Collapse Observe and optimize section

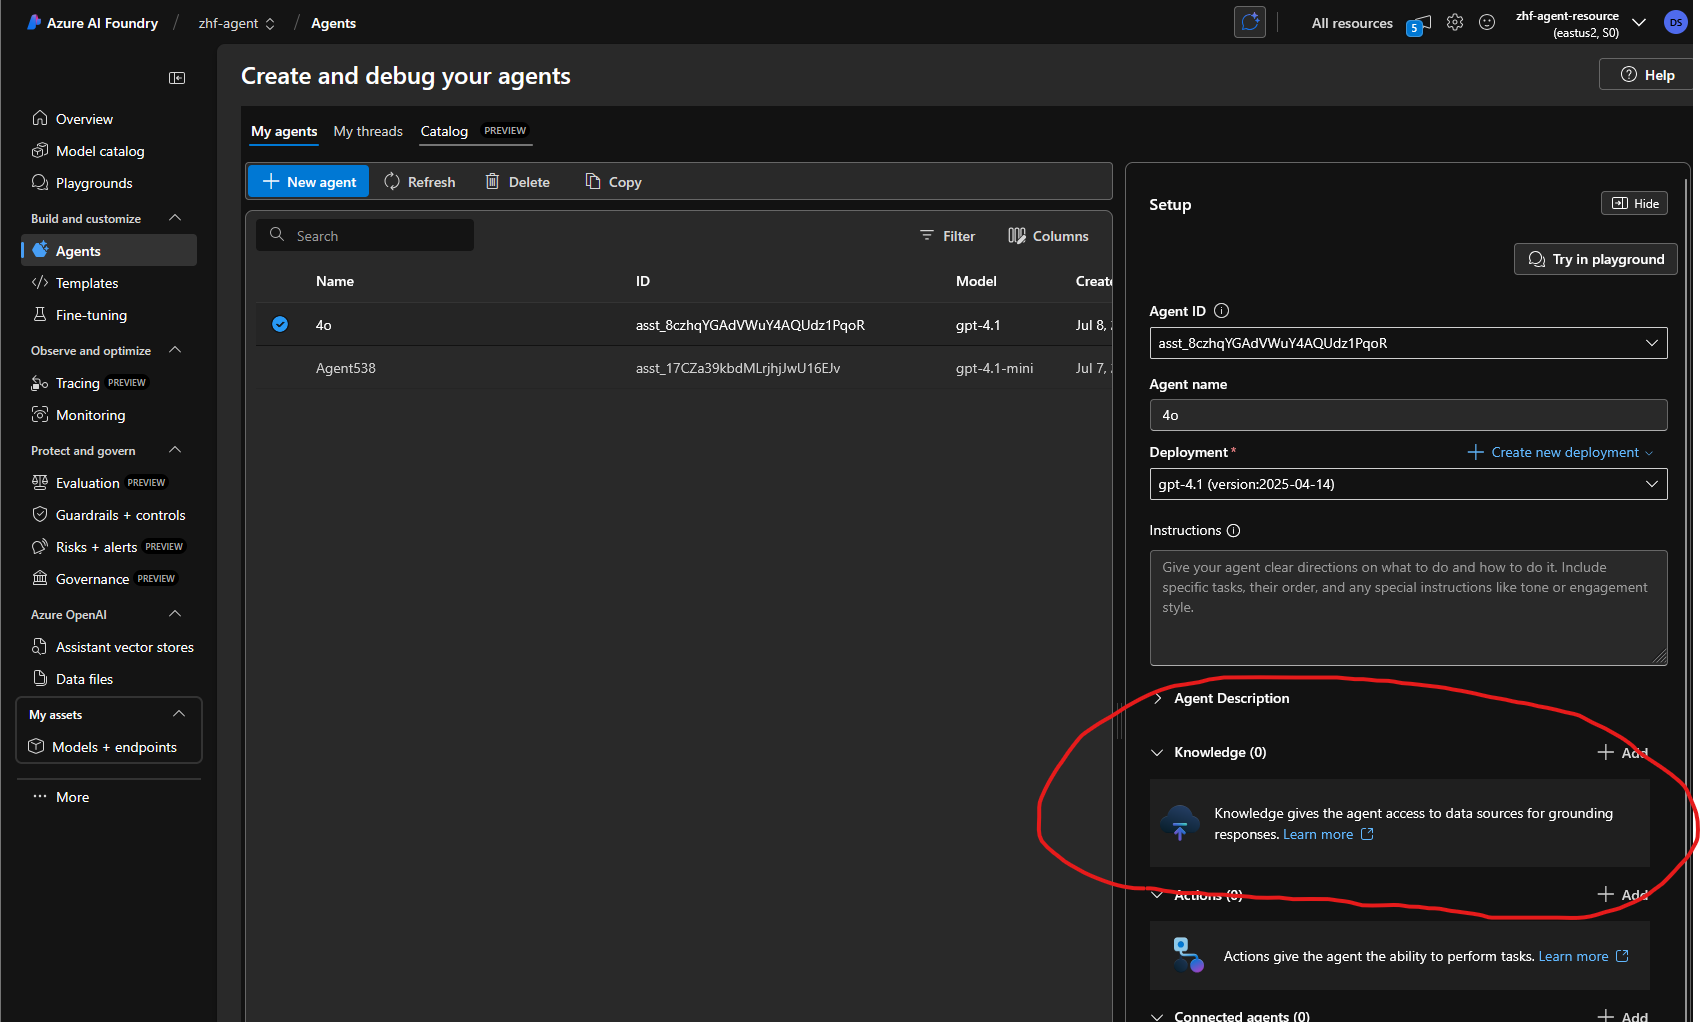click(x=175, y=350)
